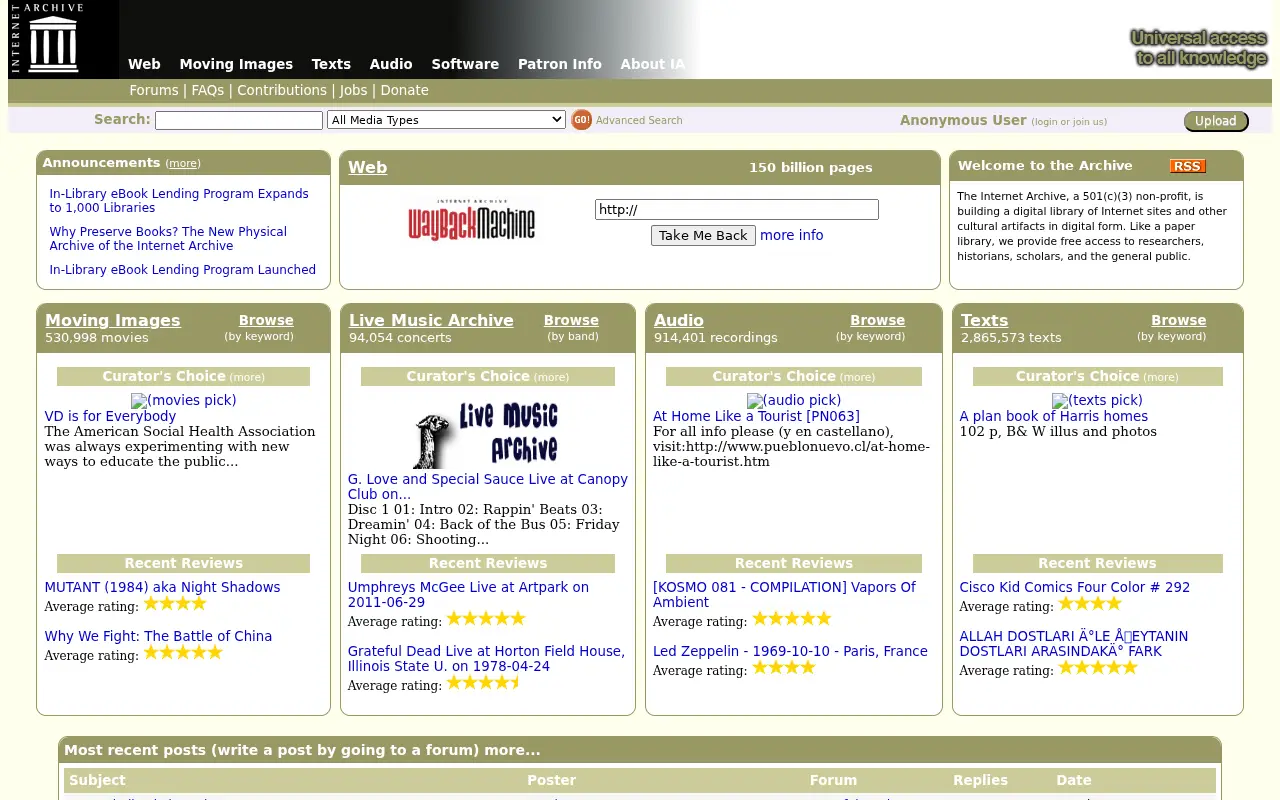Click the Upload button
Image resolution: width=1280 pixels, height=800 pixels.
click(1216, 121)
